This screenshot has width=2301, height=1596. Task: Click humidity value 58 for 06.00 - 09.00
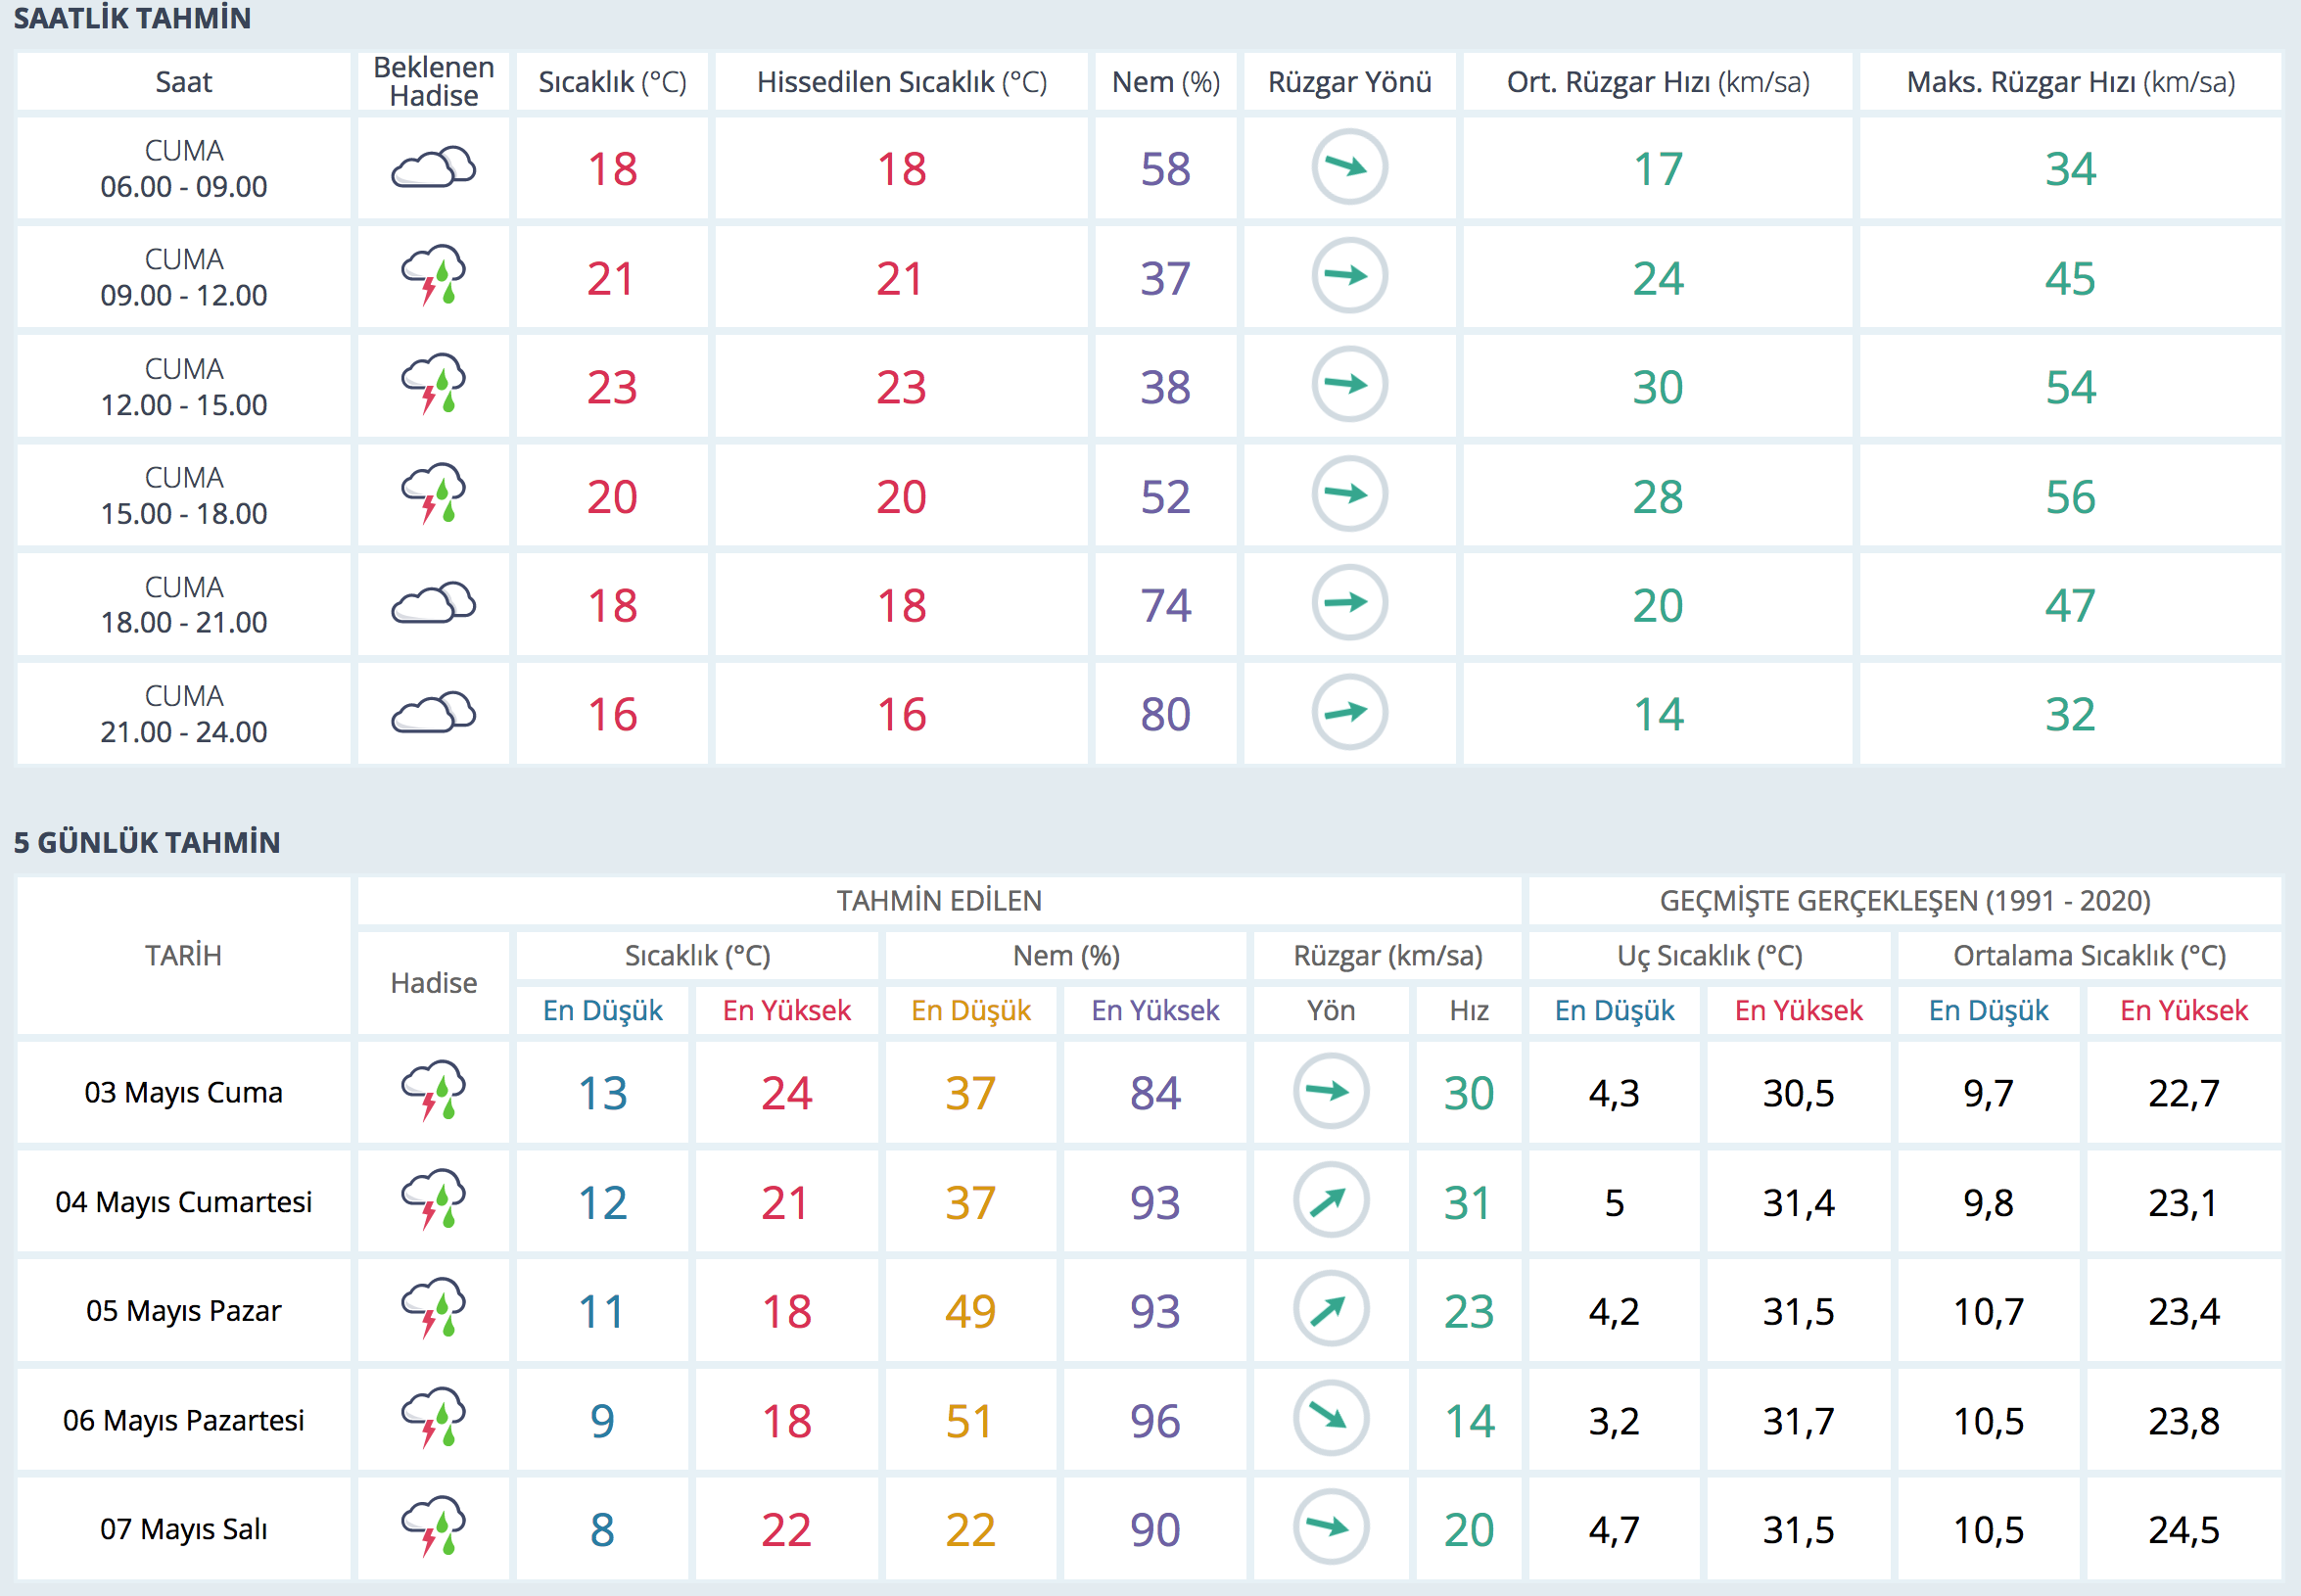[1166, 169]
